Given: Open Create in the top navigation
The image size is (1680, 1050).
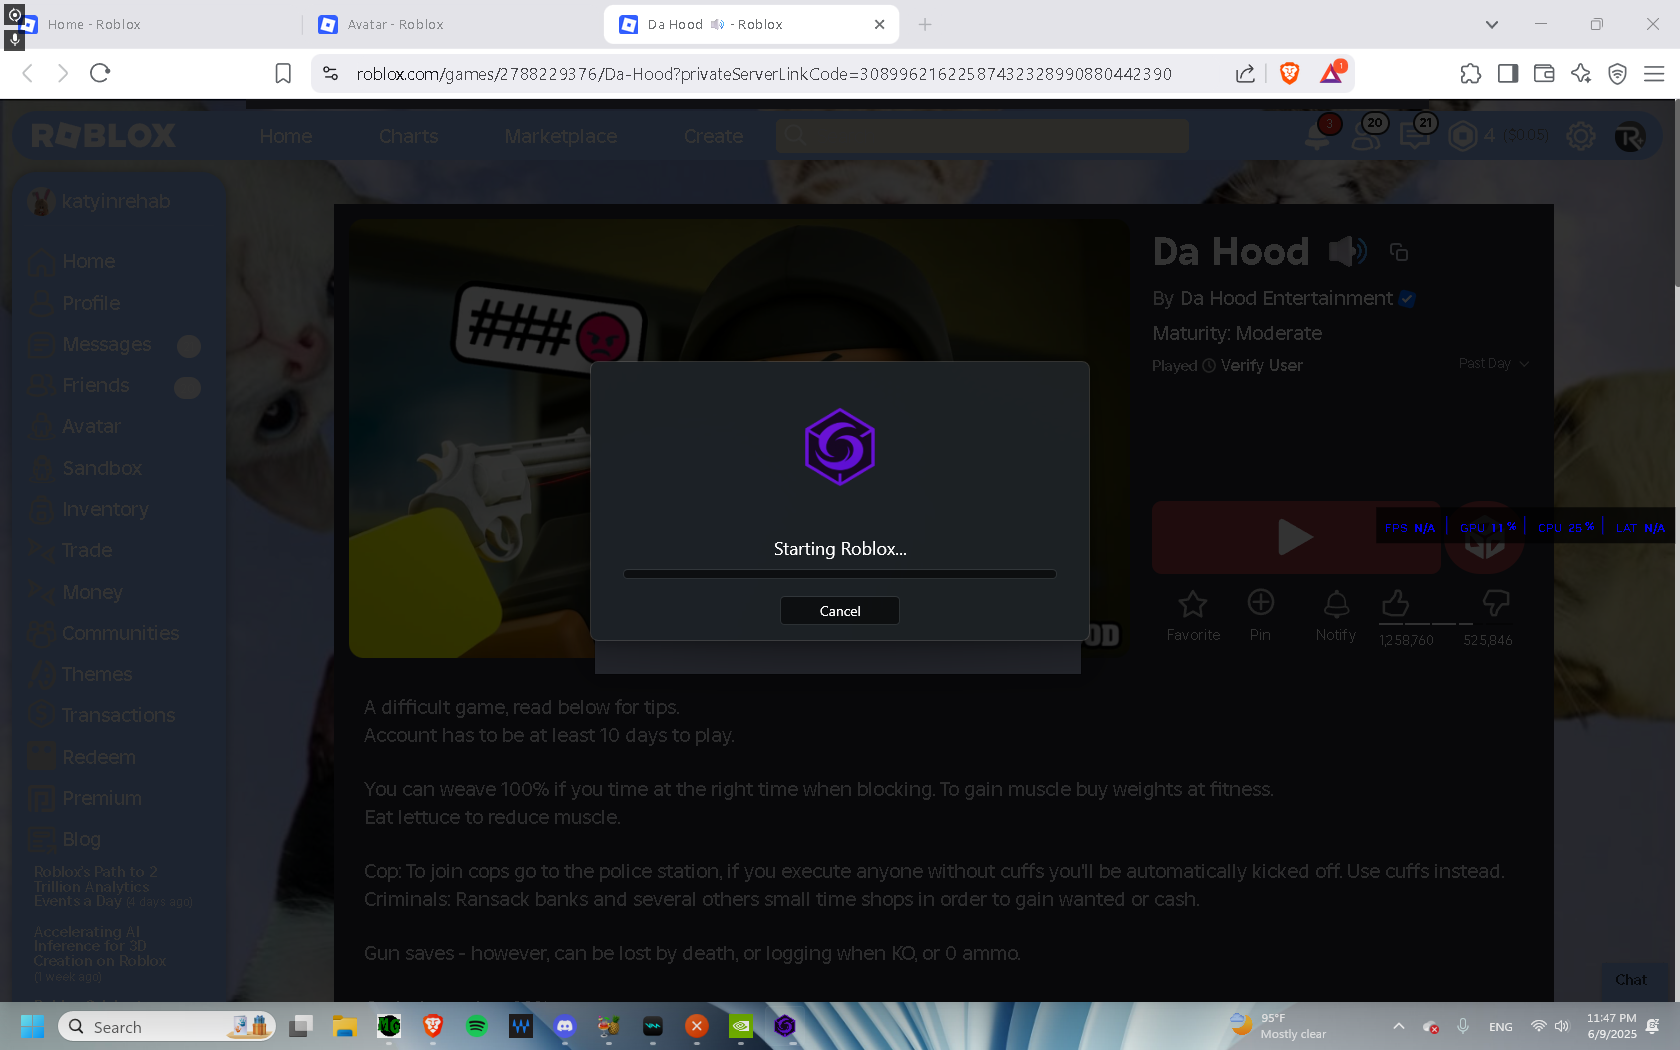Looking at the screenshot, I should [x=713, y=136].
